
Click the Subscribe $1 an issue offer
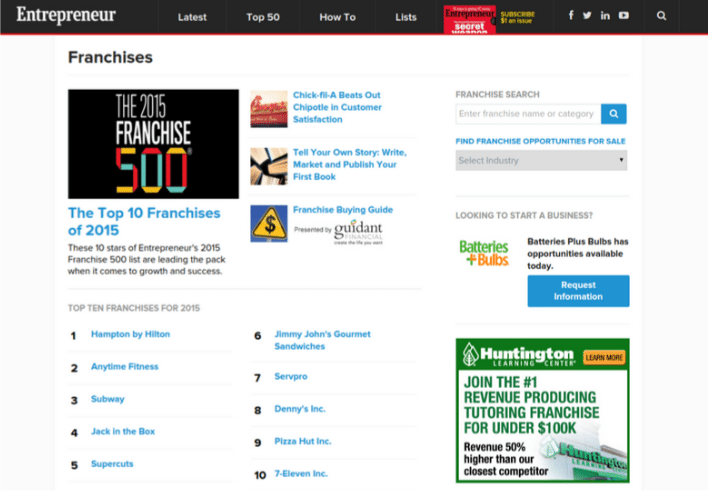pos(517,17)
